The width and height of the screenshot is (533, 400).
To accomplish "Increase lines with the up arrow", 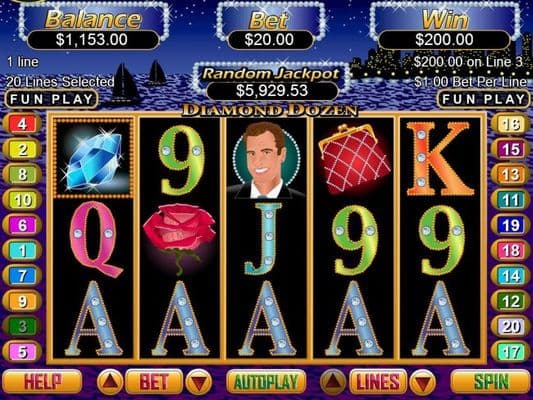I will pyautogui.click(x=333, y=382).
